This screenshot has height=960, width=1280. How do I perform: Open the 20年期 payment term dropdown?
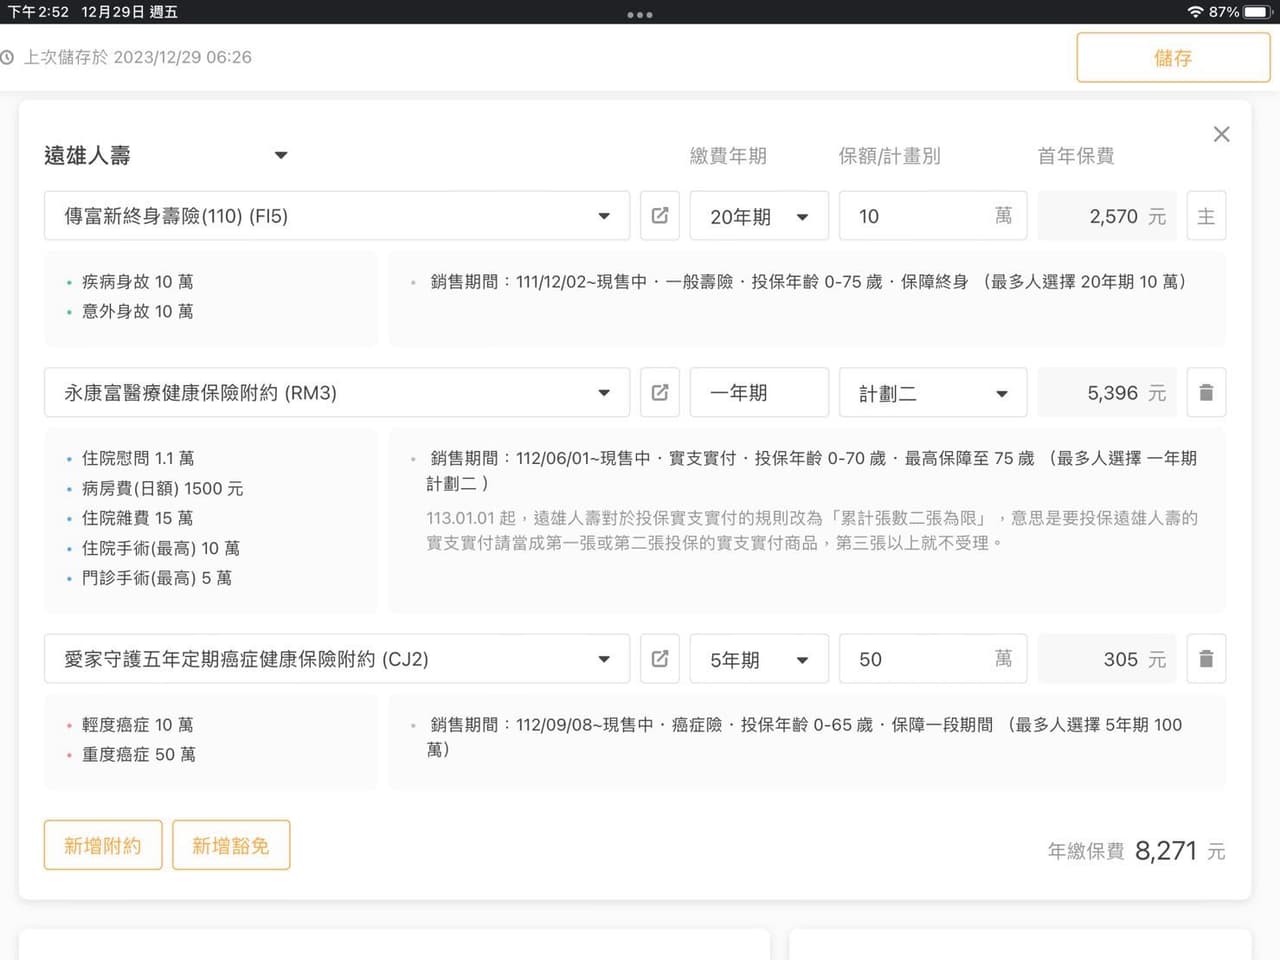(x=759, y=216)
